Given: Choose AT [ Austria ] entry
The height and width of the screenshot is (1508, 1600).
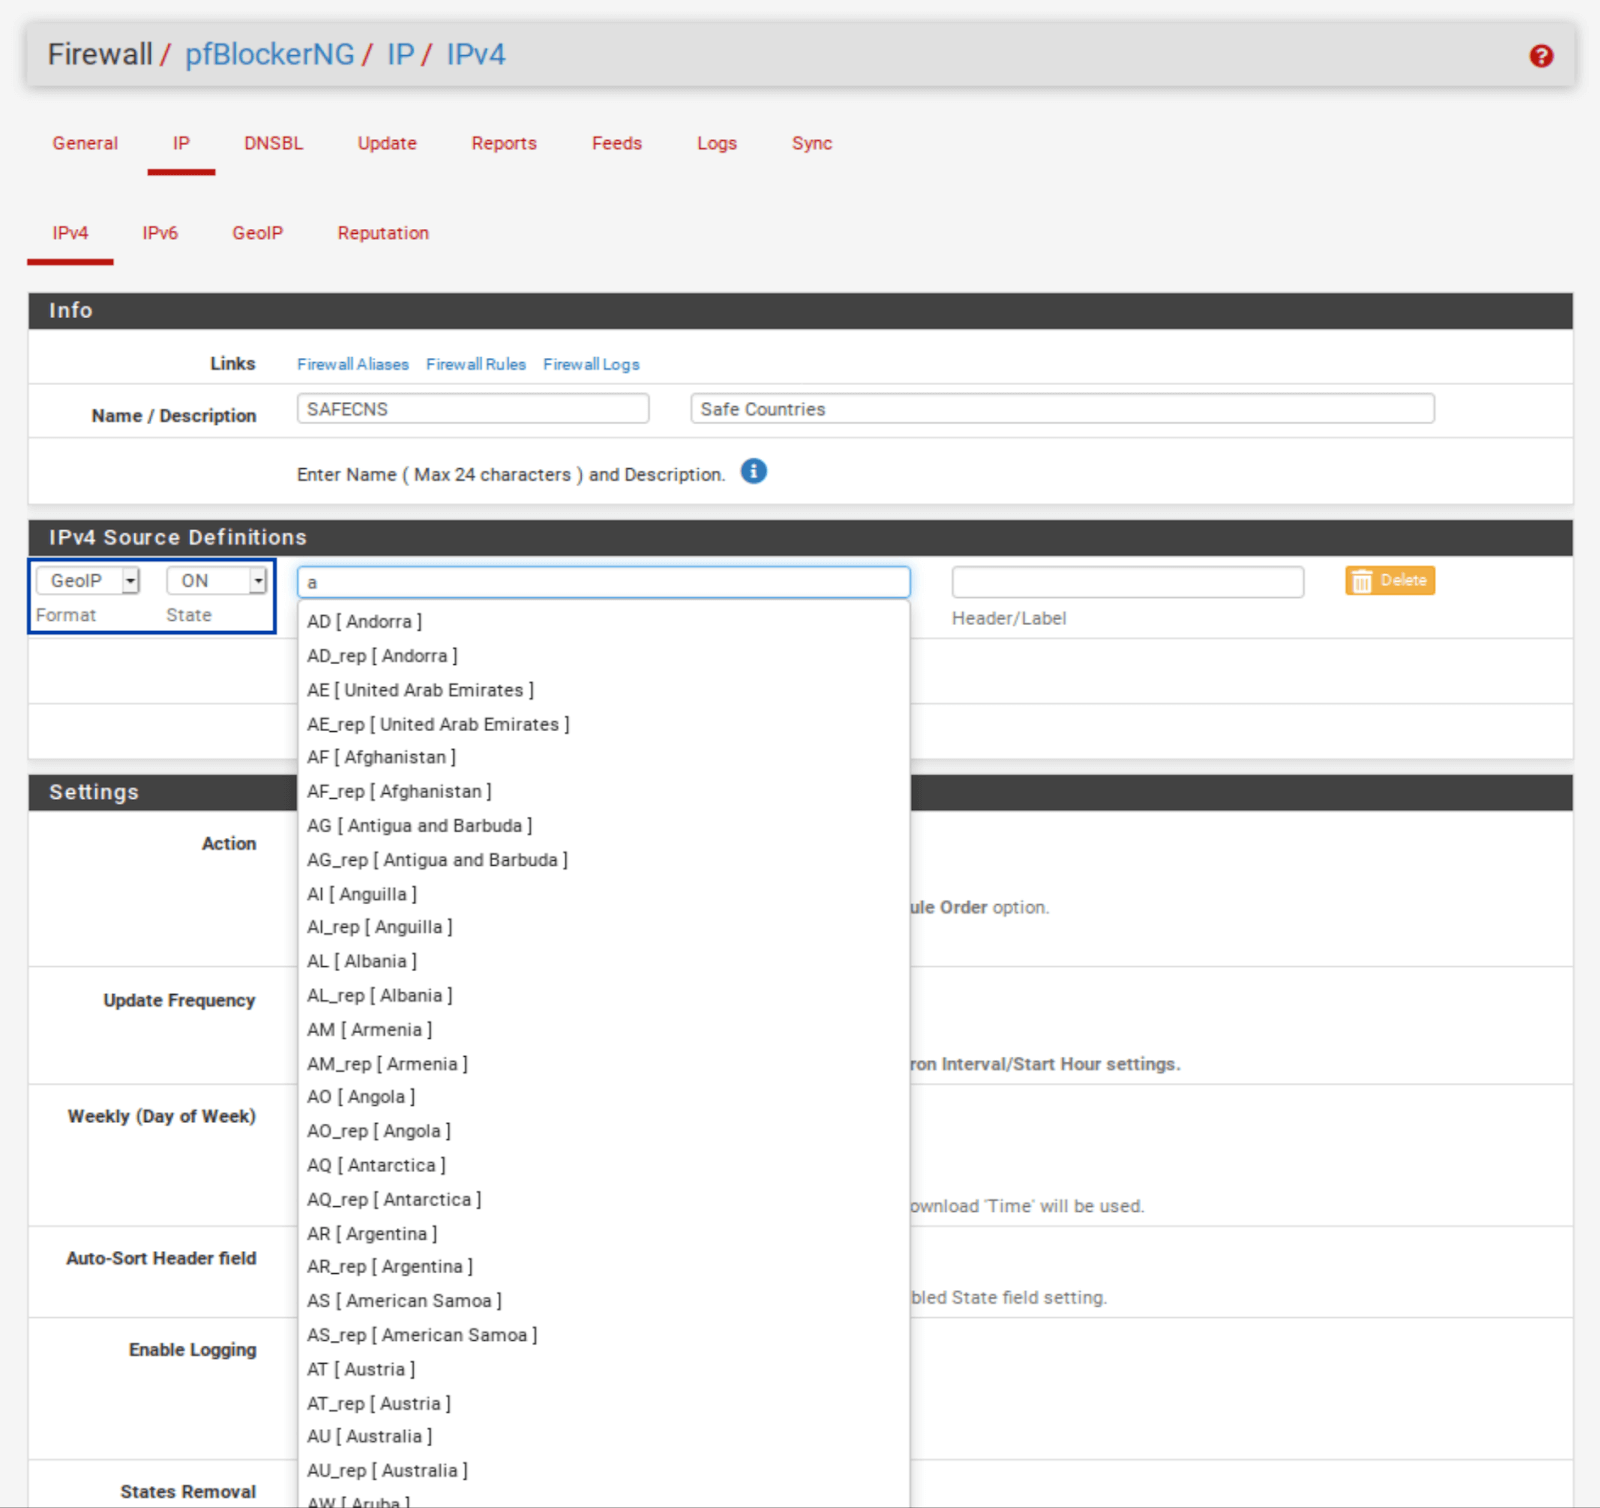Looking at the screenshot, I should pos(604,1369).
